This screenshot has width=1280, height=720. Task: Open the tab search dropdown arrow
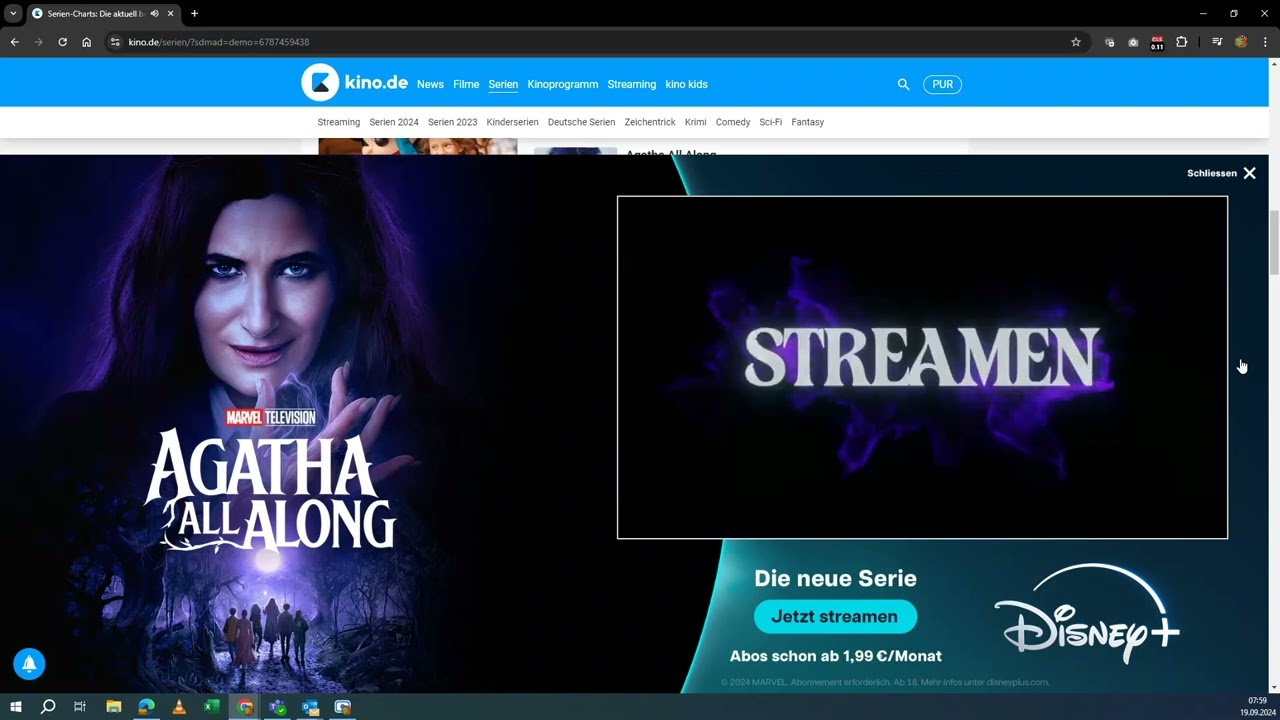pyautogui.click(x=13, y=13)
